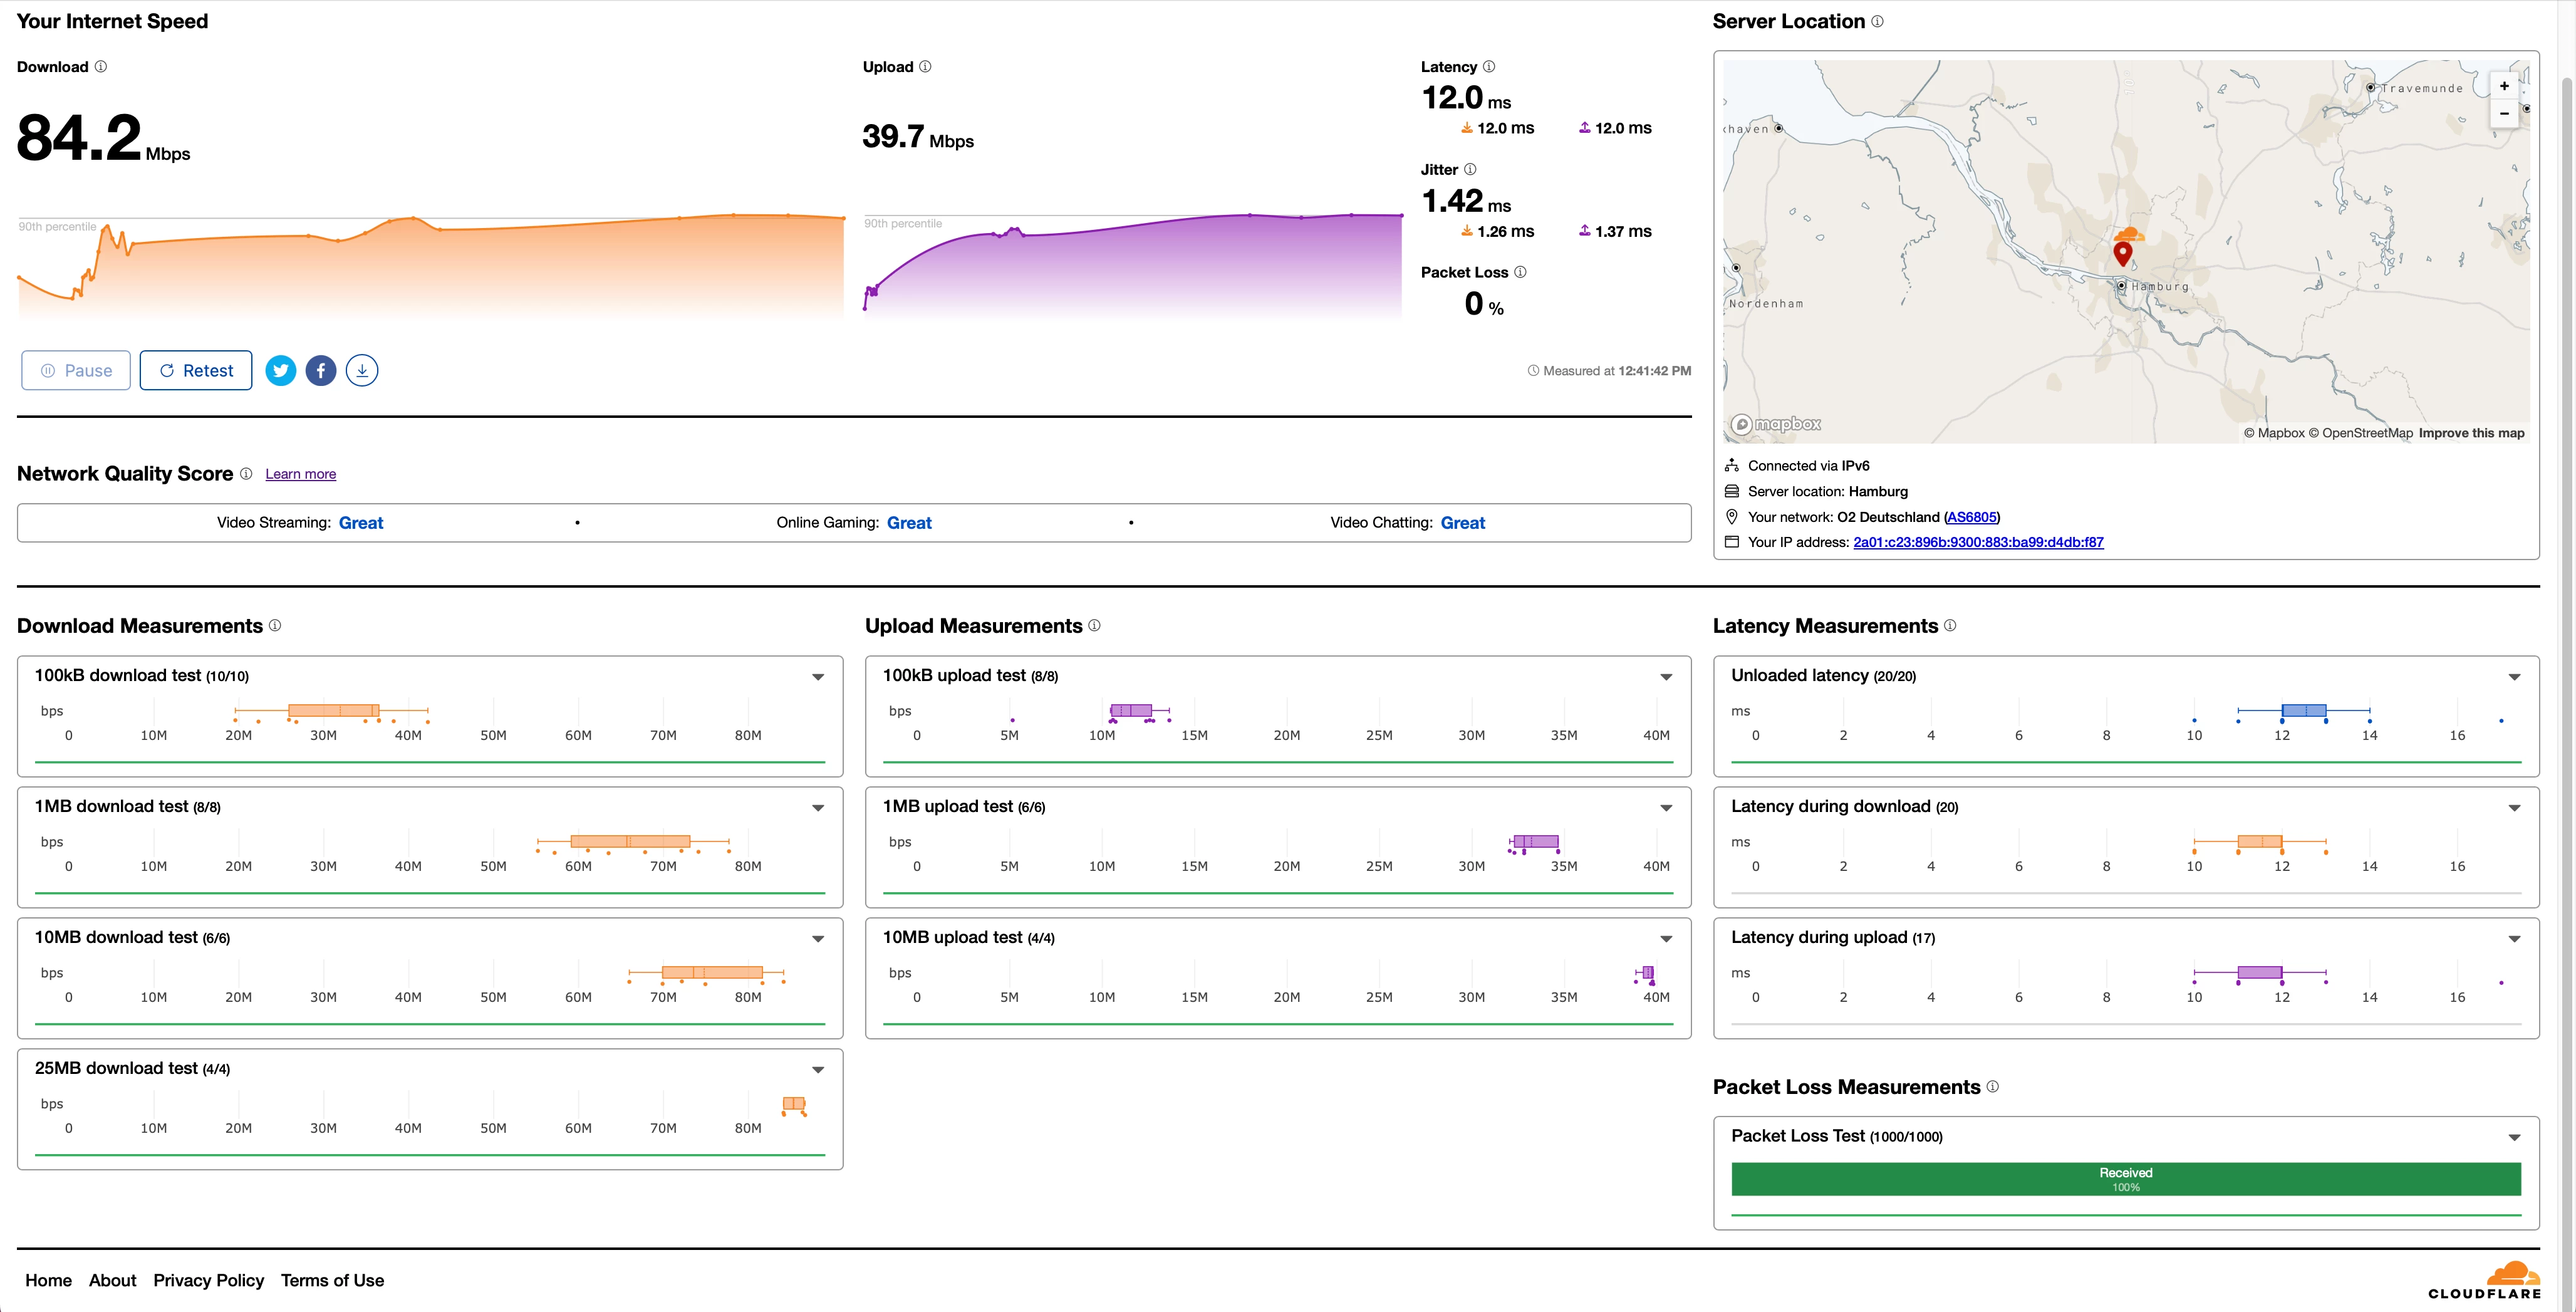
Task: Open Privacy Policy in footer
Action: click(208, 1280)
